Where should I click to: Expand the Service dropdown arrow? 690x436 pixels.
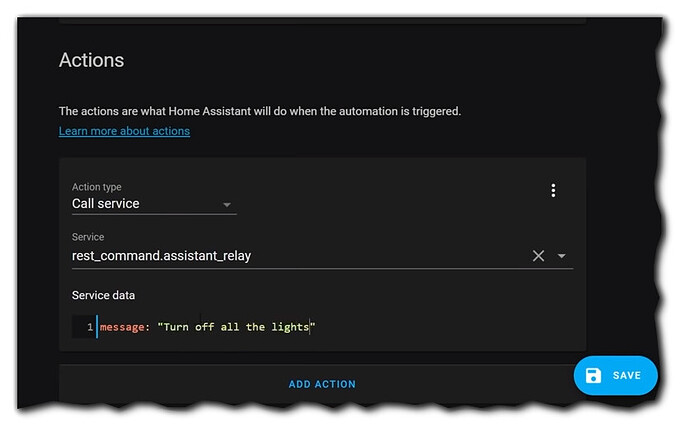562,256
